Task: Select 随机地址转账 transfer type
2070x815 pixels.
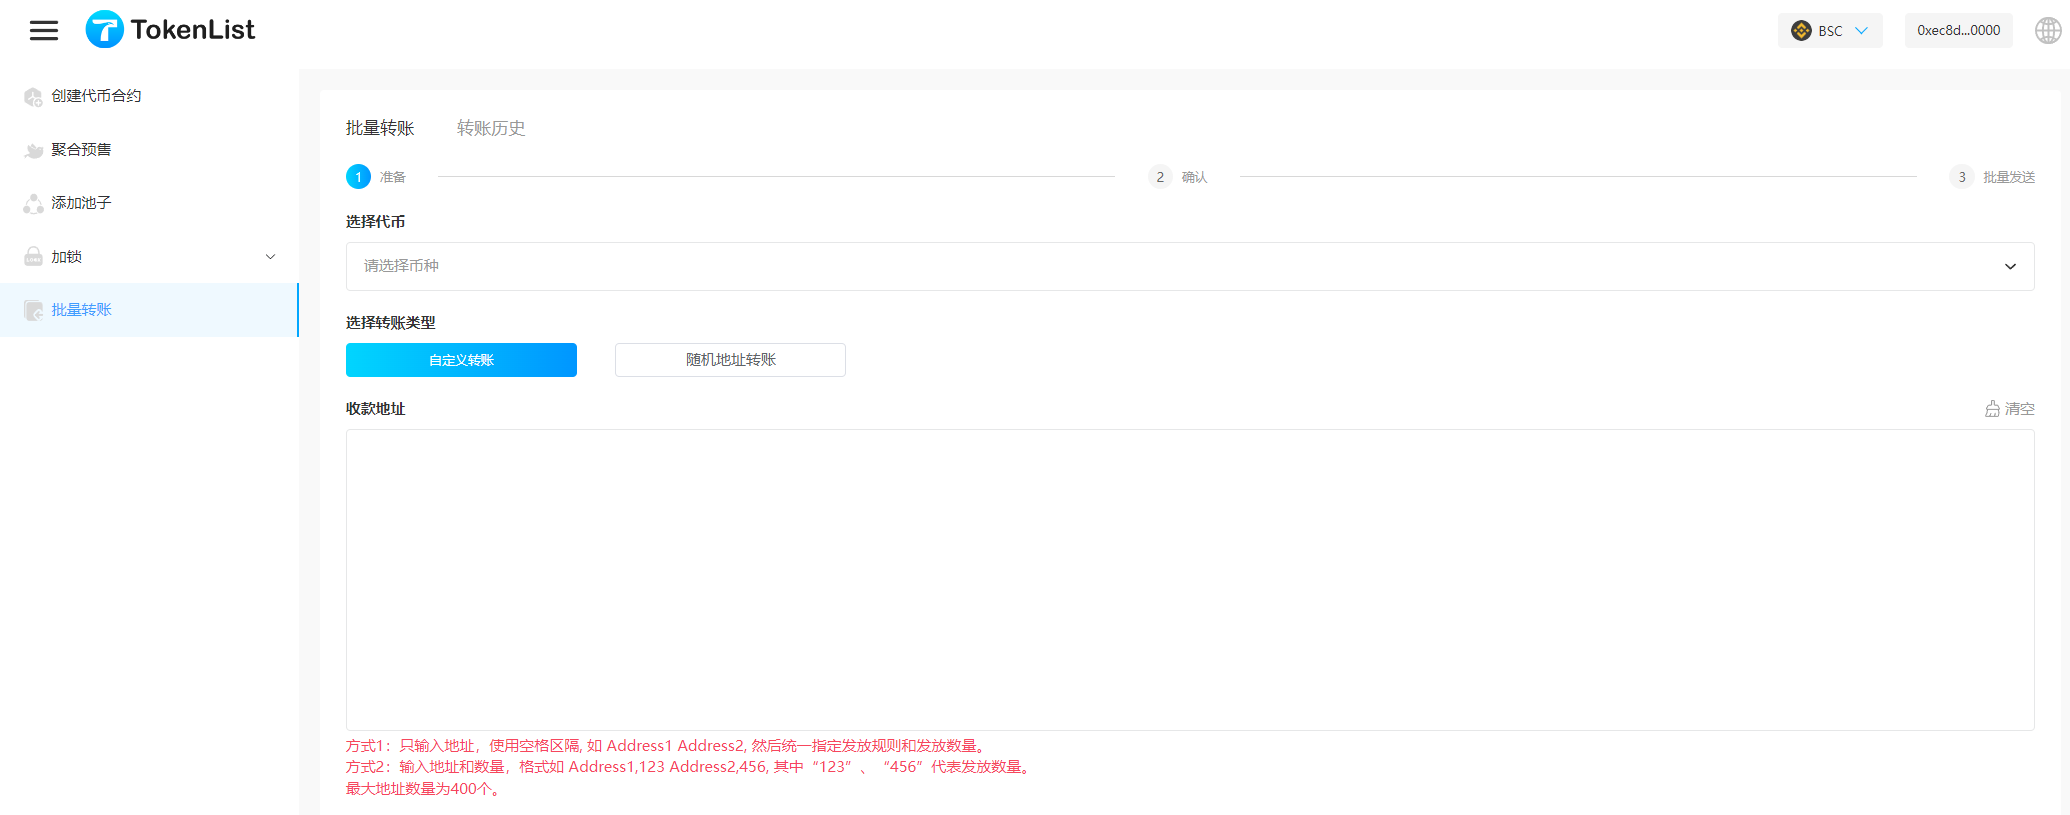Action: click(730, 360)
